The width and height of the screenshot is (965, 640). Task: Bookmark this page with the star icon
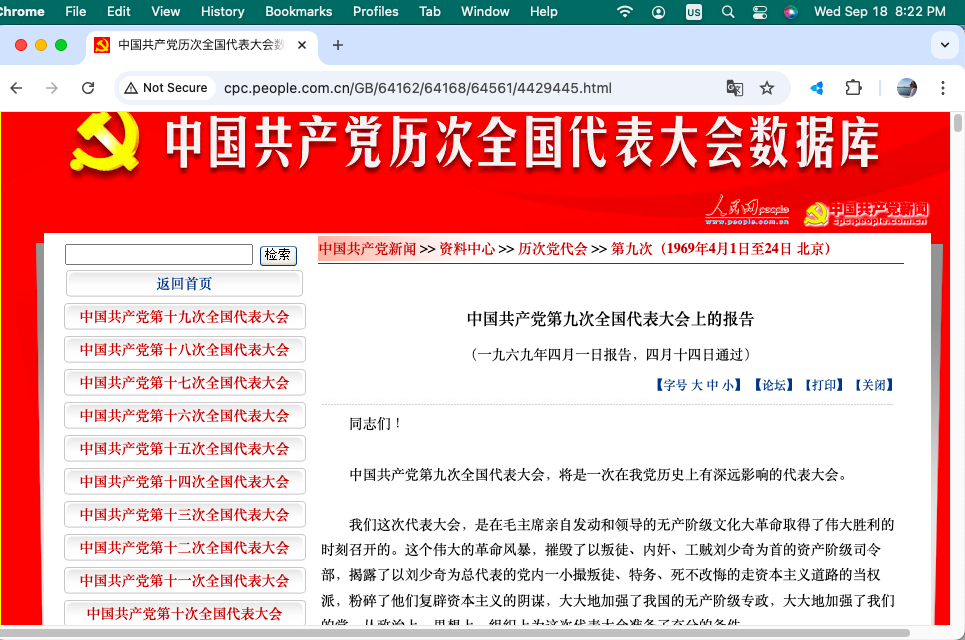[x=767, y=88]
